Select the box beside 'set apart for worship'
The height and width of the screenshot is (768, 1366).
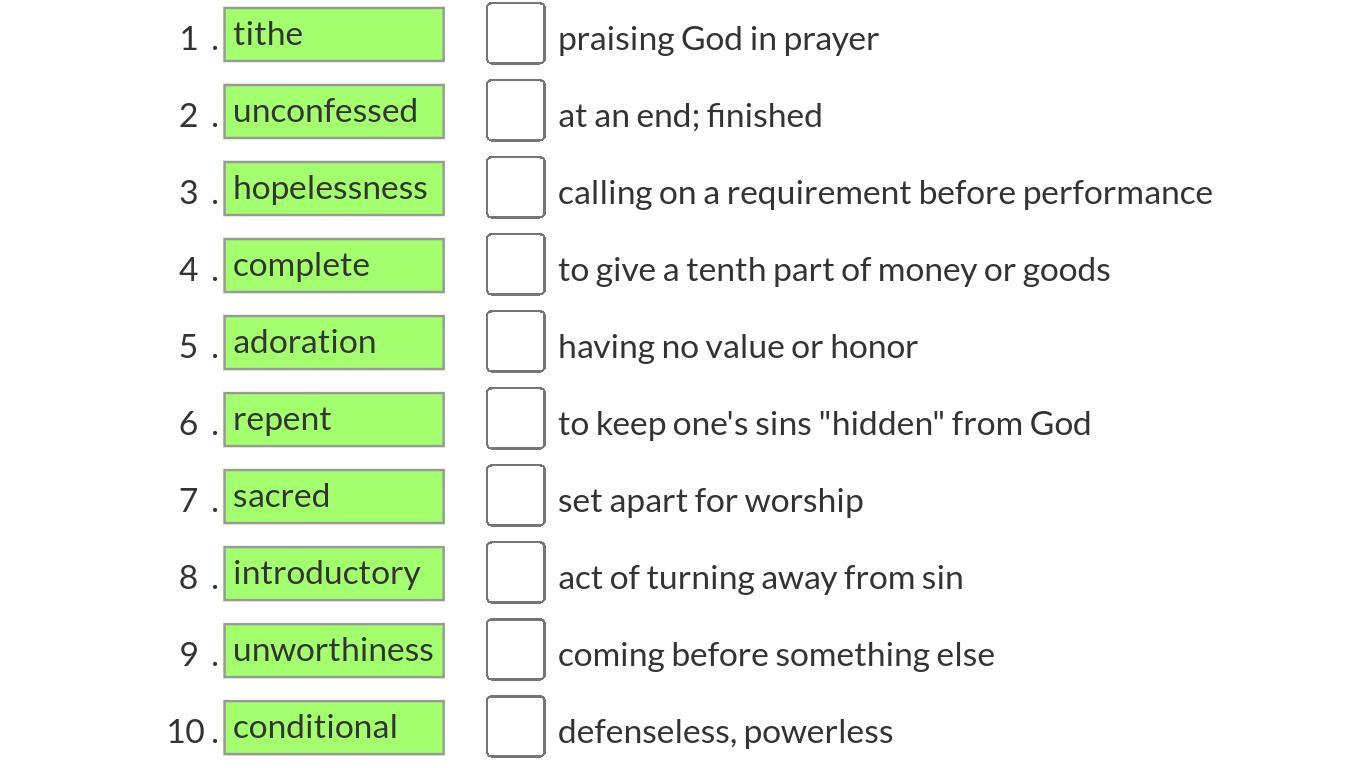click(x=516, y=496)
